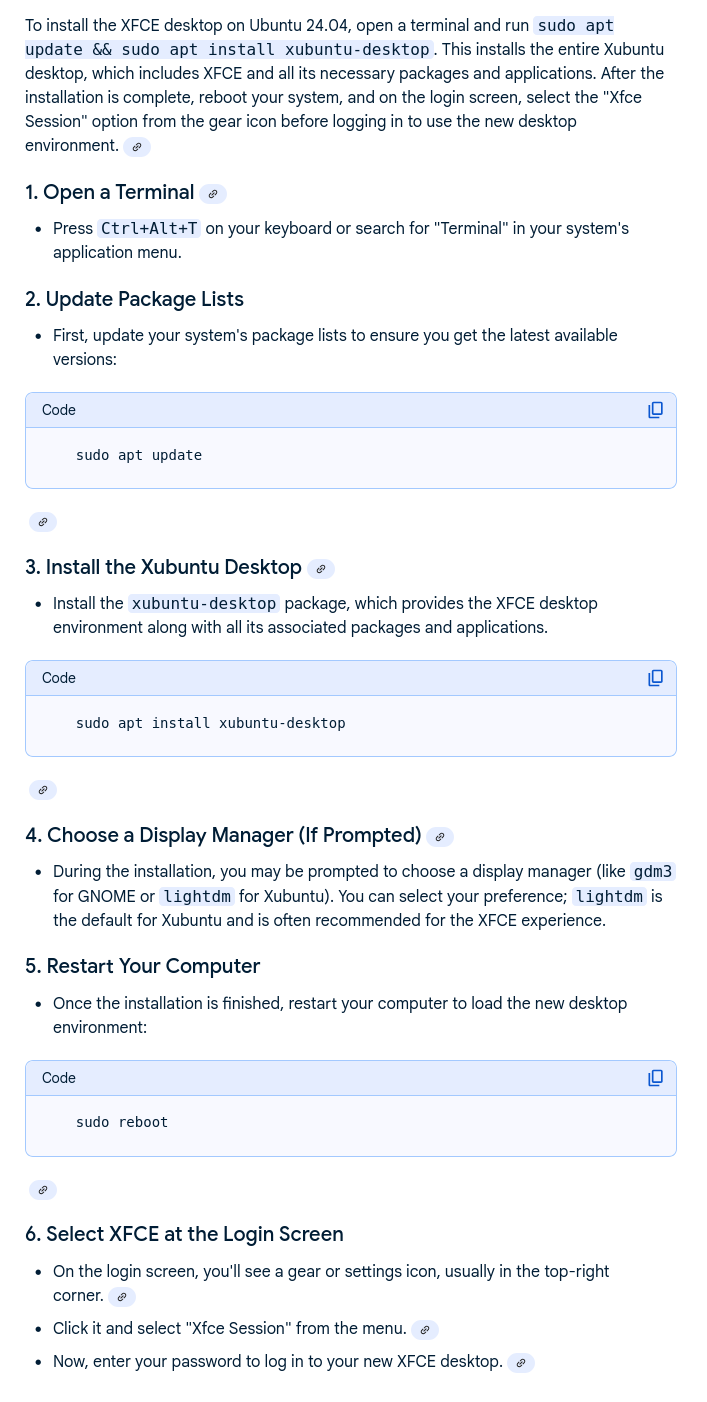The width and height of the screenshot is (707, 1402).
Task: Copy the sudo apt update code
Action: (655, 410)
